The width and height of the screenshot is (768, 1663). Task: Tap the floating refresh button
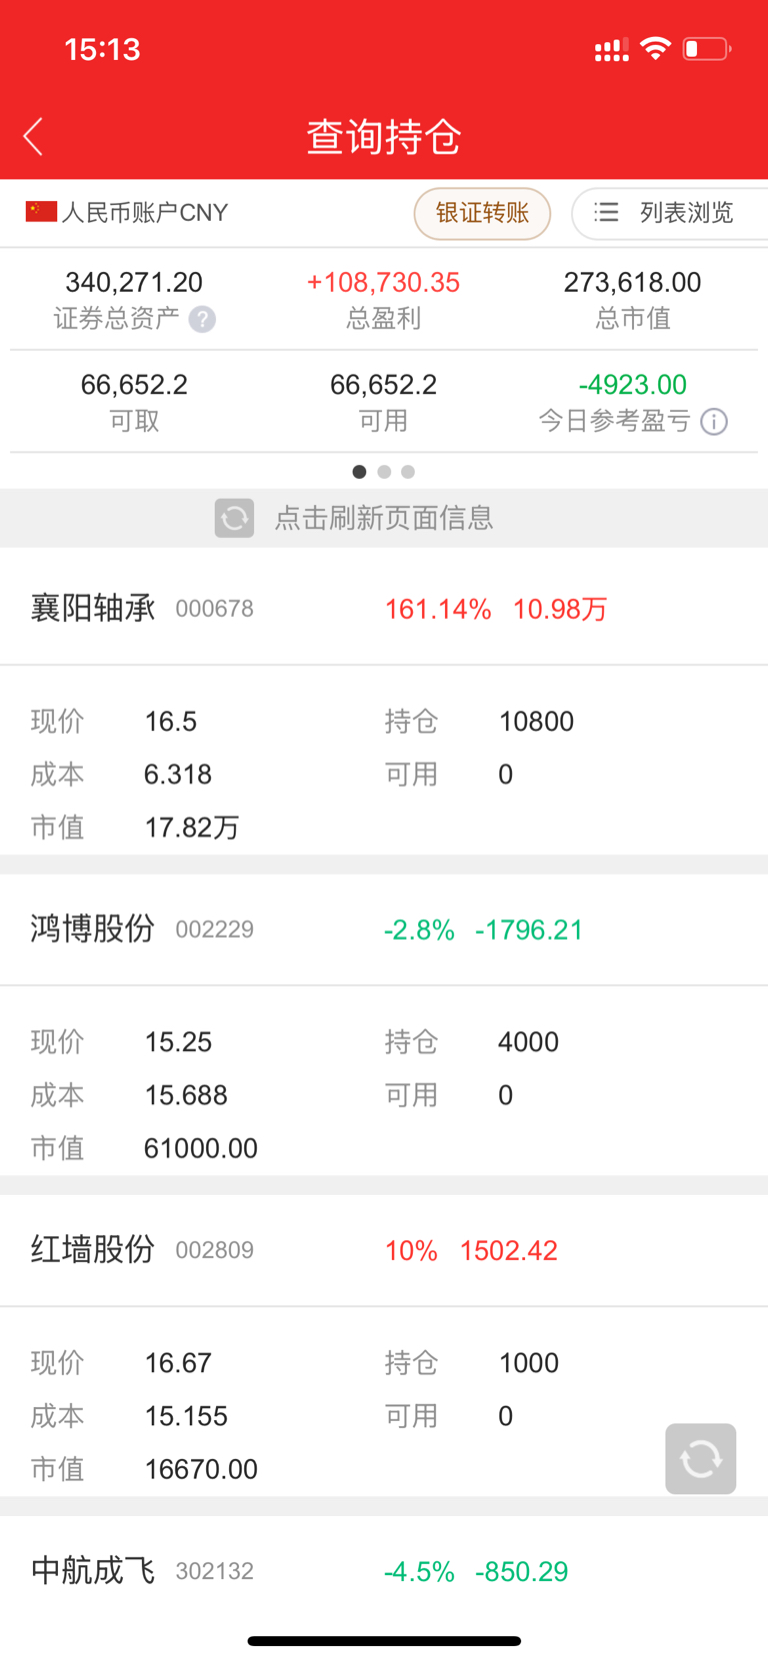point(701,1459)
